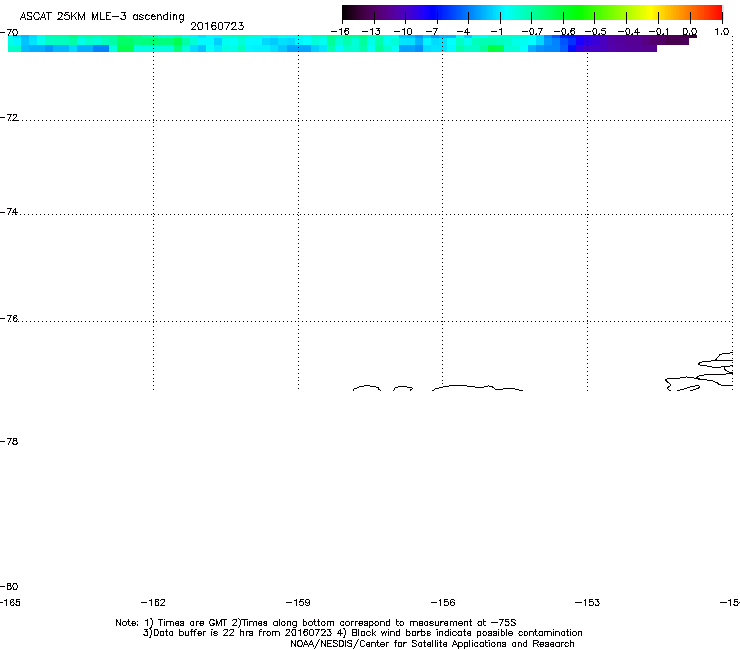Click latitude label -76
The height and width of the screenshot is (650, 740).
[x=9, y=319]
